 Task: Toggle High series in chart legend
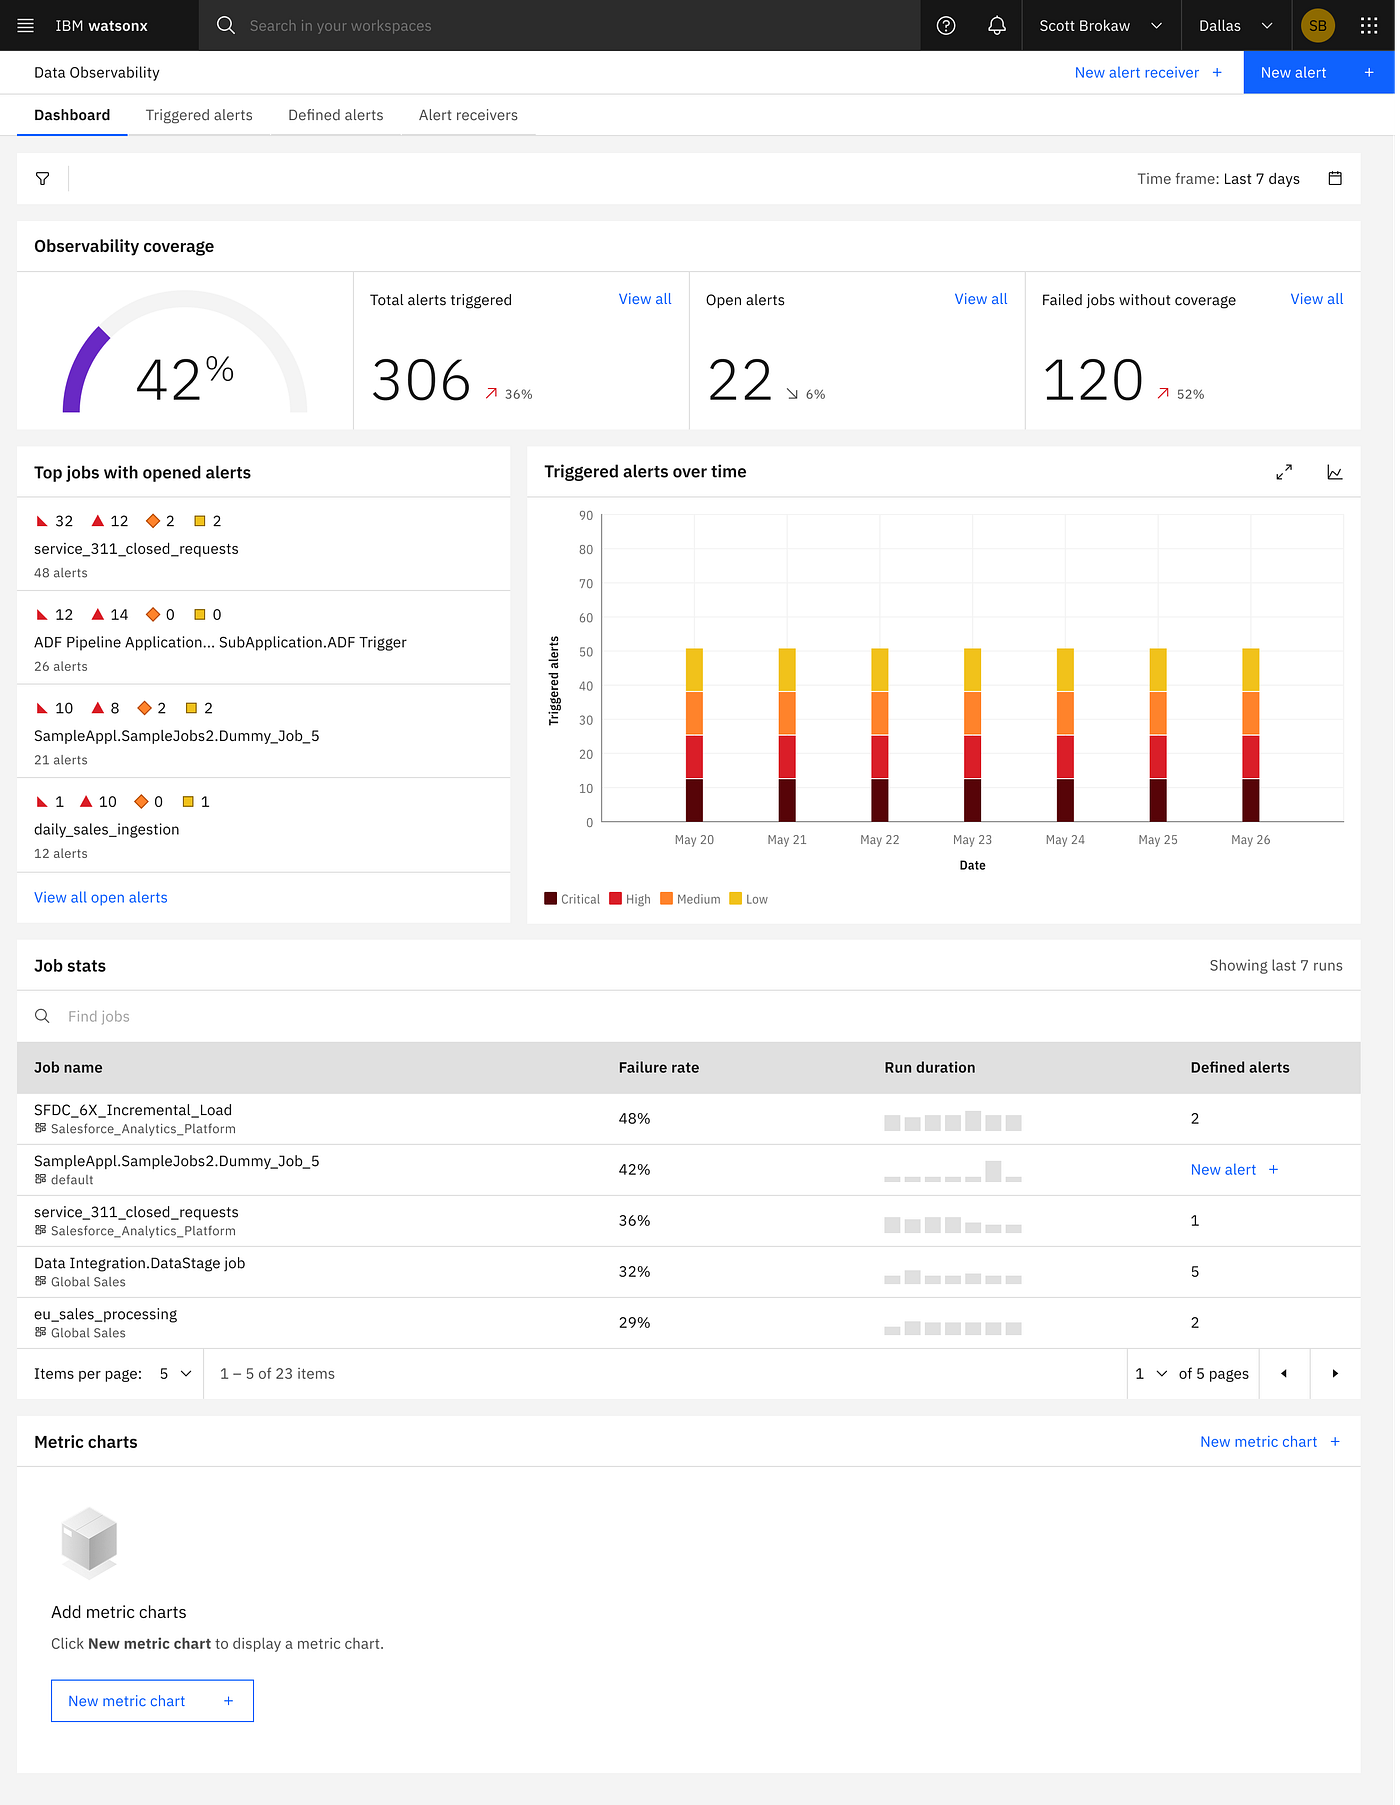630,899
